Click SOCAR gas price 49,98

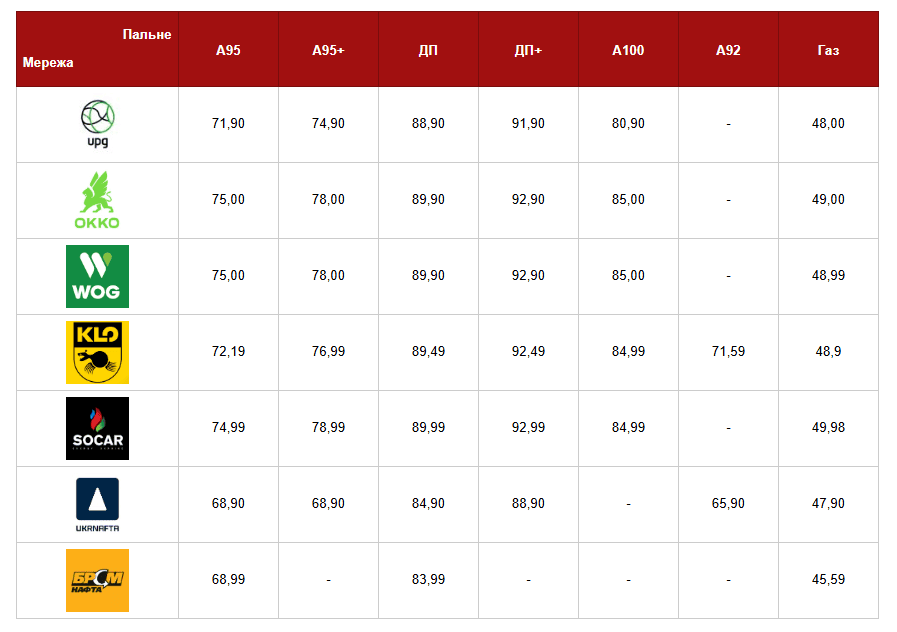point(828,428)
